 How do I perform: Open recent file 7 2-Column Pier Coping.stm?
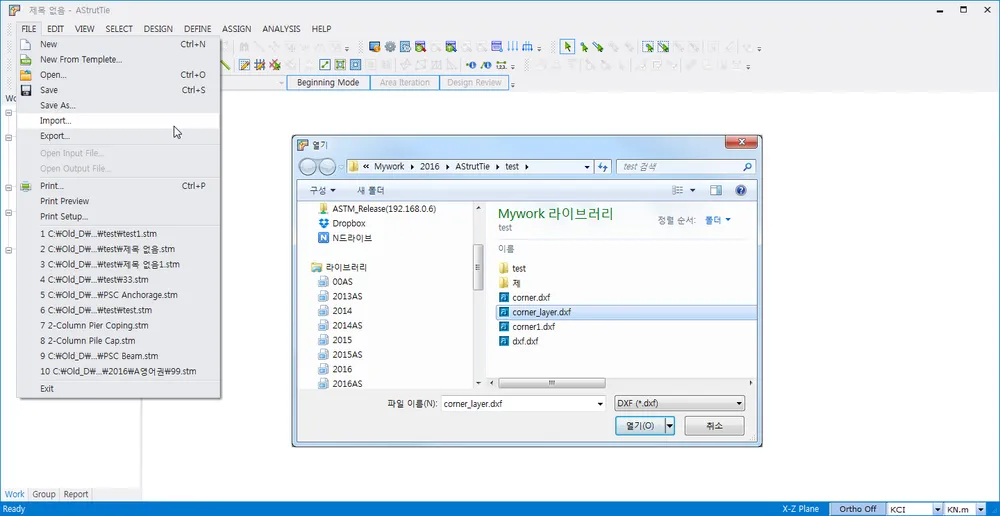pyautogui.click(x=119, y=325)
